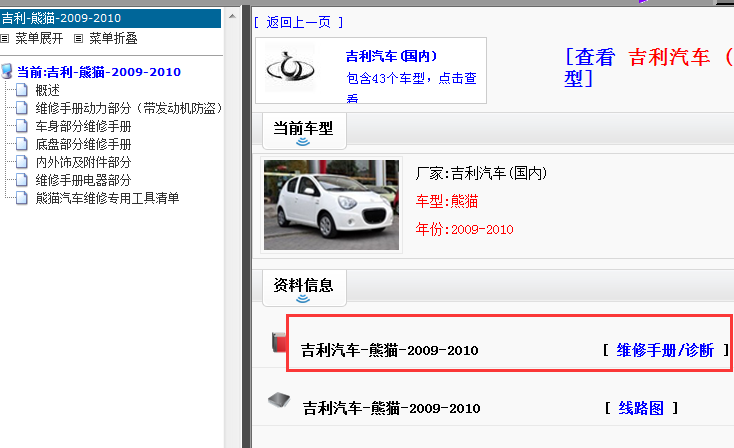Click the gray book icon for 线路图
The image size is (734, 448).
[279, 400]
